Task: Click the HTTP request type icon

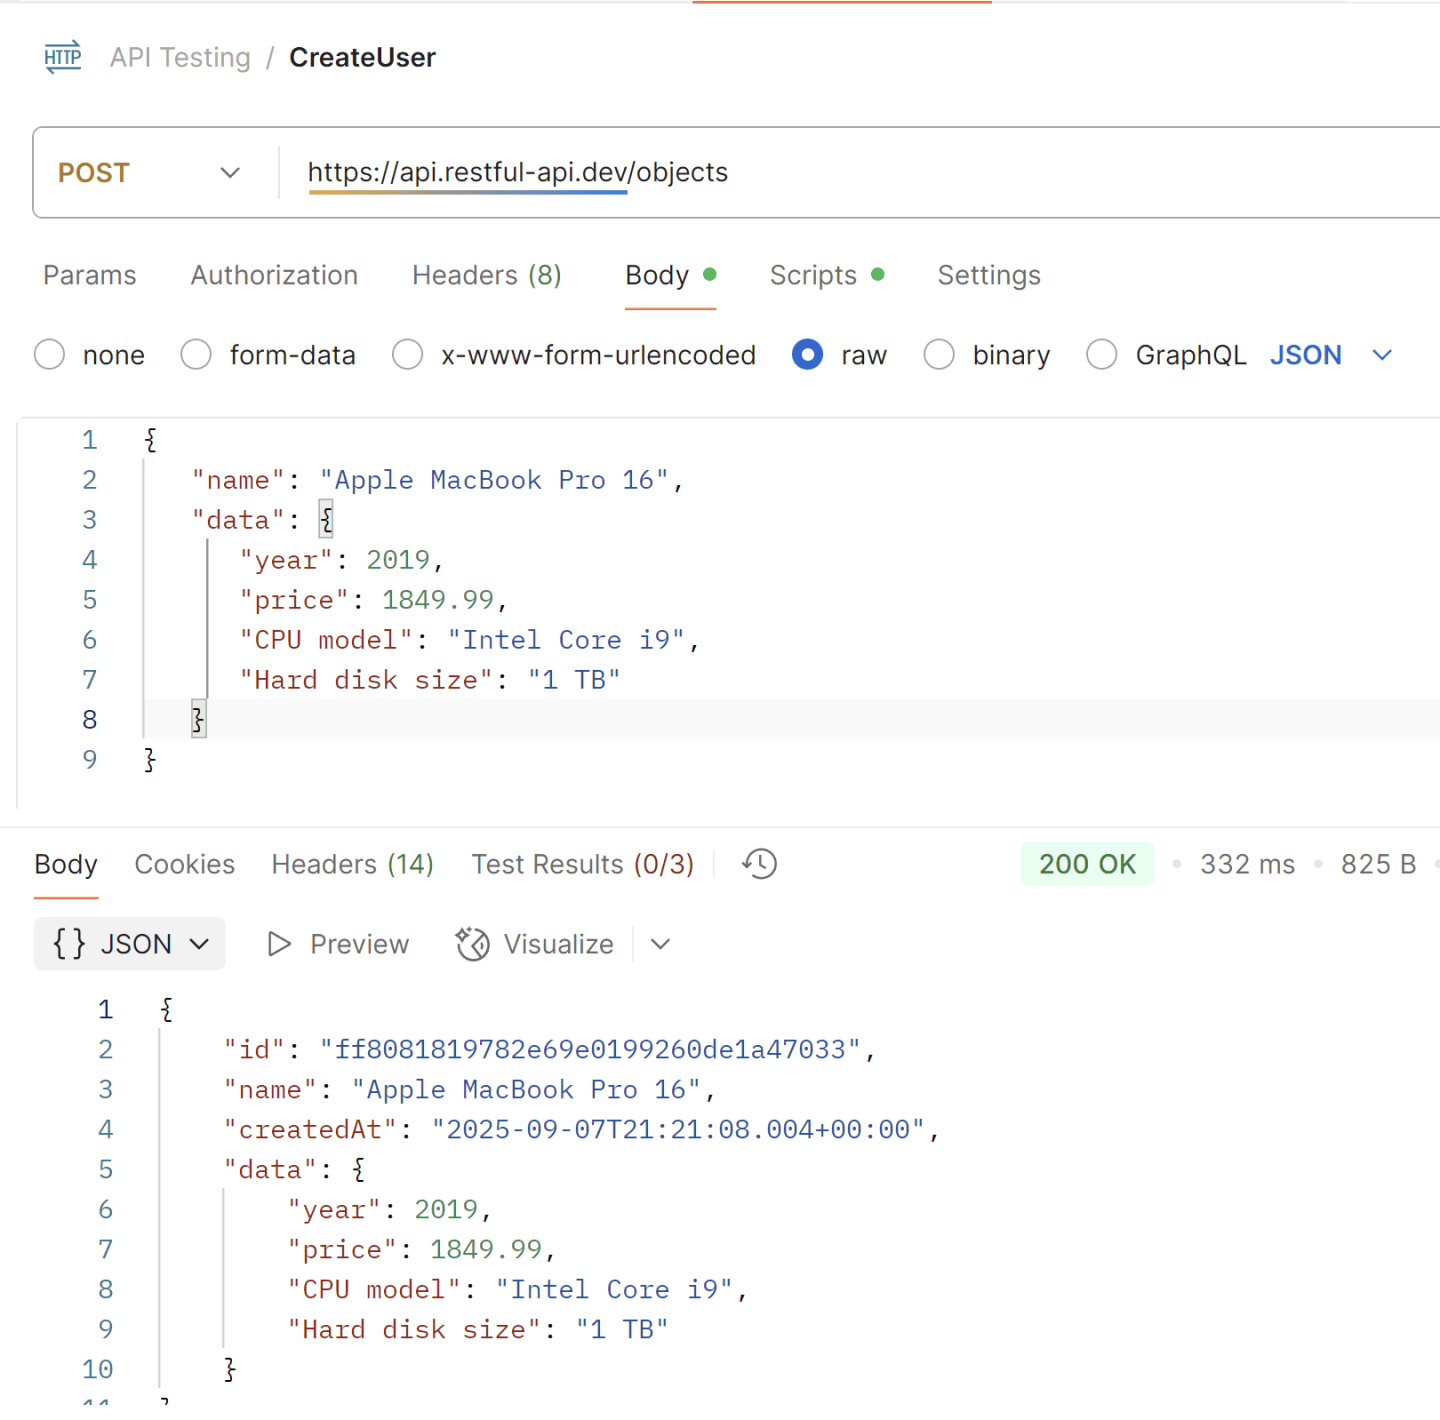Action: pyautogui.click(x=62, y=57)
